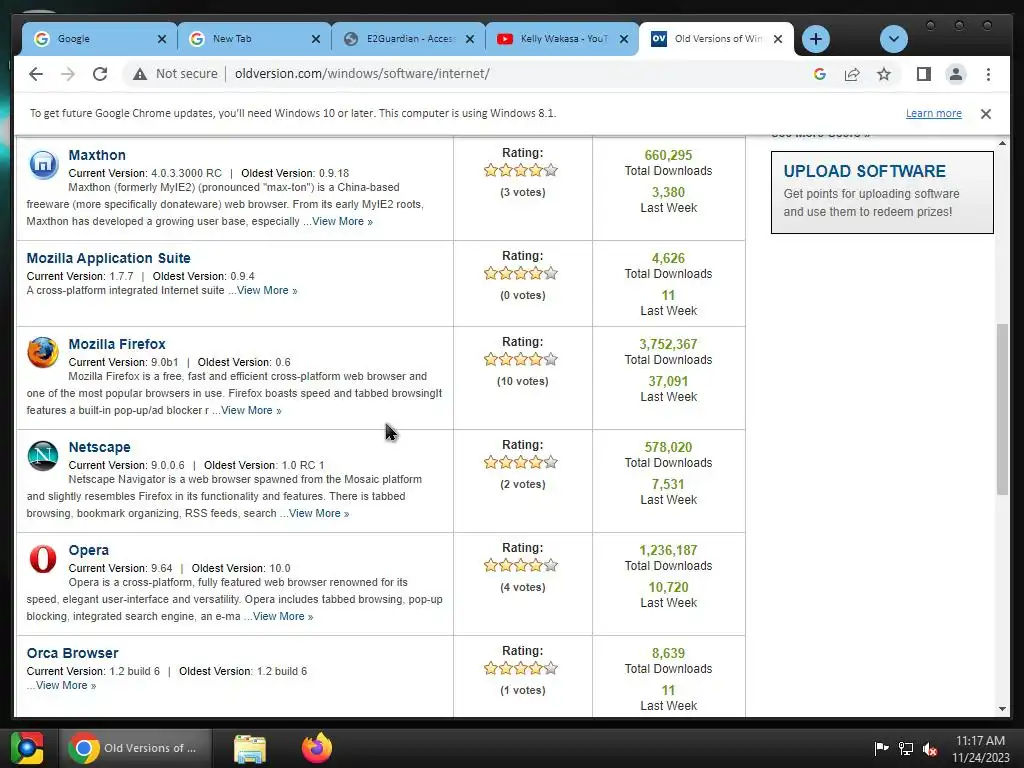Click the page scrollbar down arrow
The width and height of the screenshot is (1024, 768).
point(1002,709)
